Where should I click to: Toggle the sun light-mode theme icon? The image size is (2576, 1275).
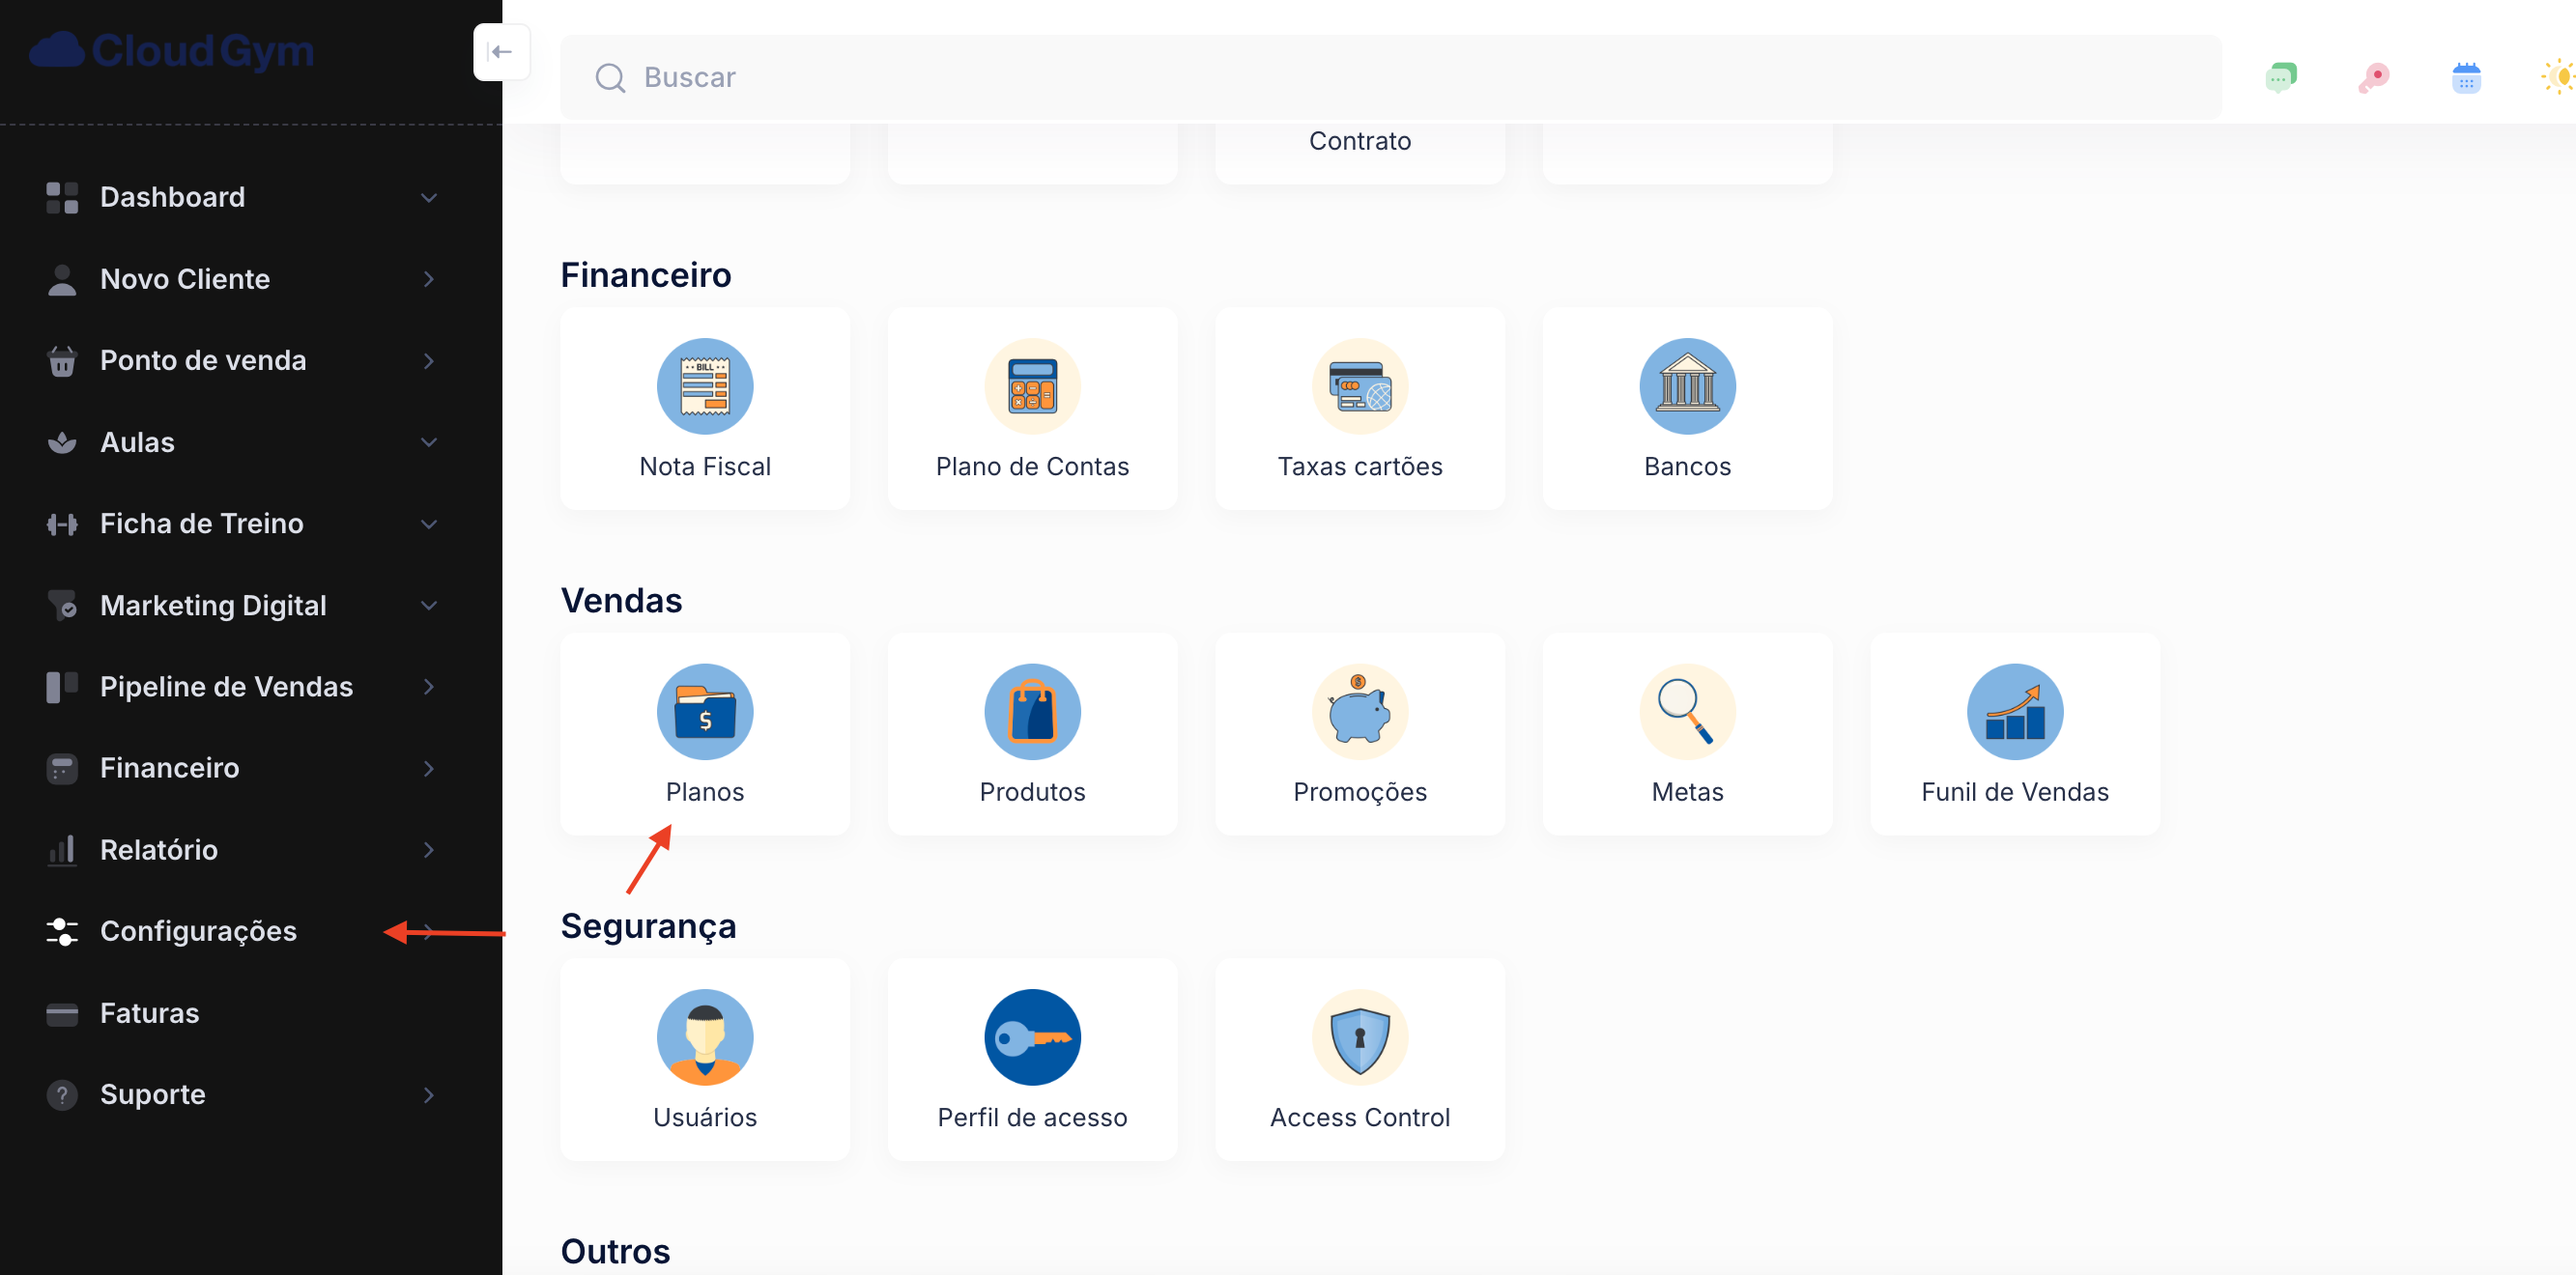(2558, 77)
